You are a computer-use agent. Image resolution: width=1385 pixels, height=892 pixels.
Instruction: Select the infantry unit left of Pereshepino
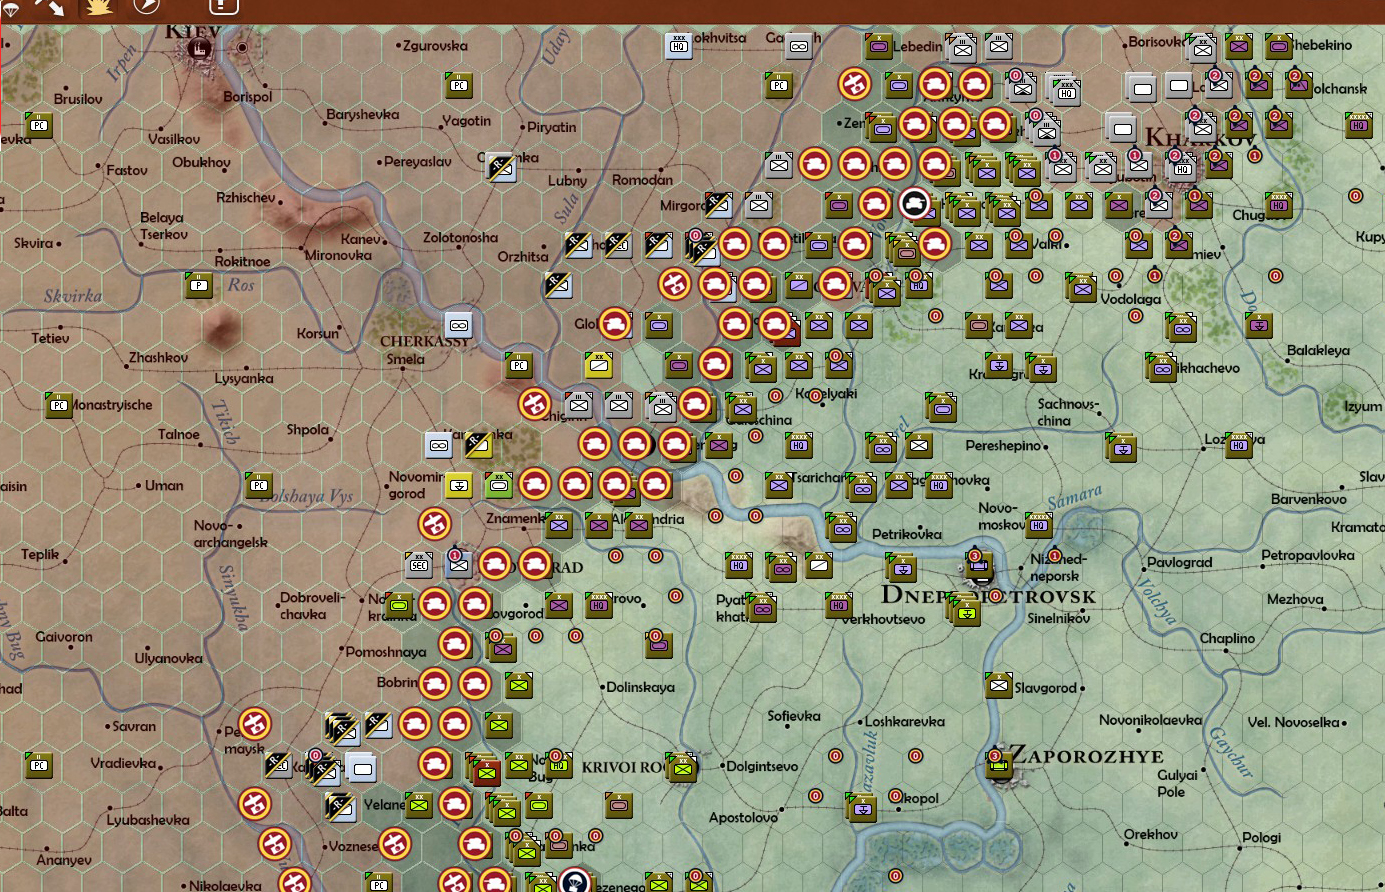919,445
